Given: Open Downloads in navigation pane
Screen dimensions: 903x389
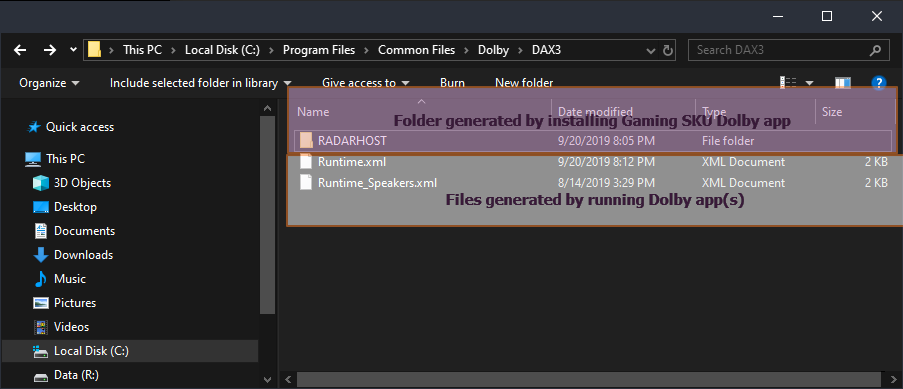Looking at the screenshot, I should point(84,255).
